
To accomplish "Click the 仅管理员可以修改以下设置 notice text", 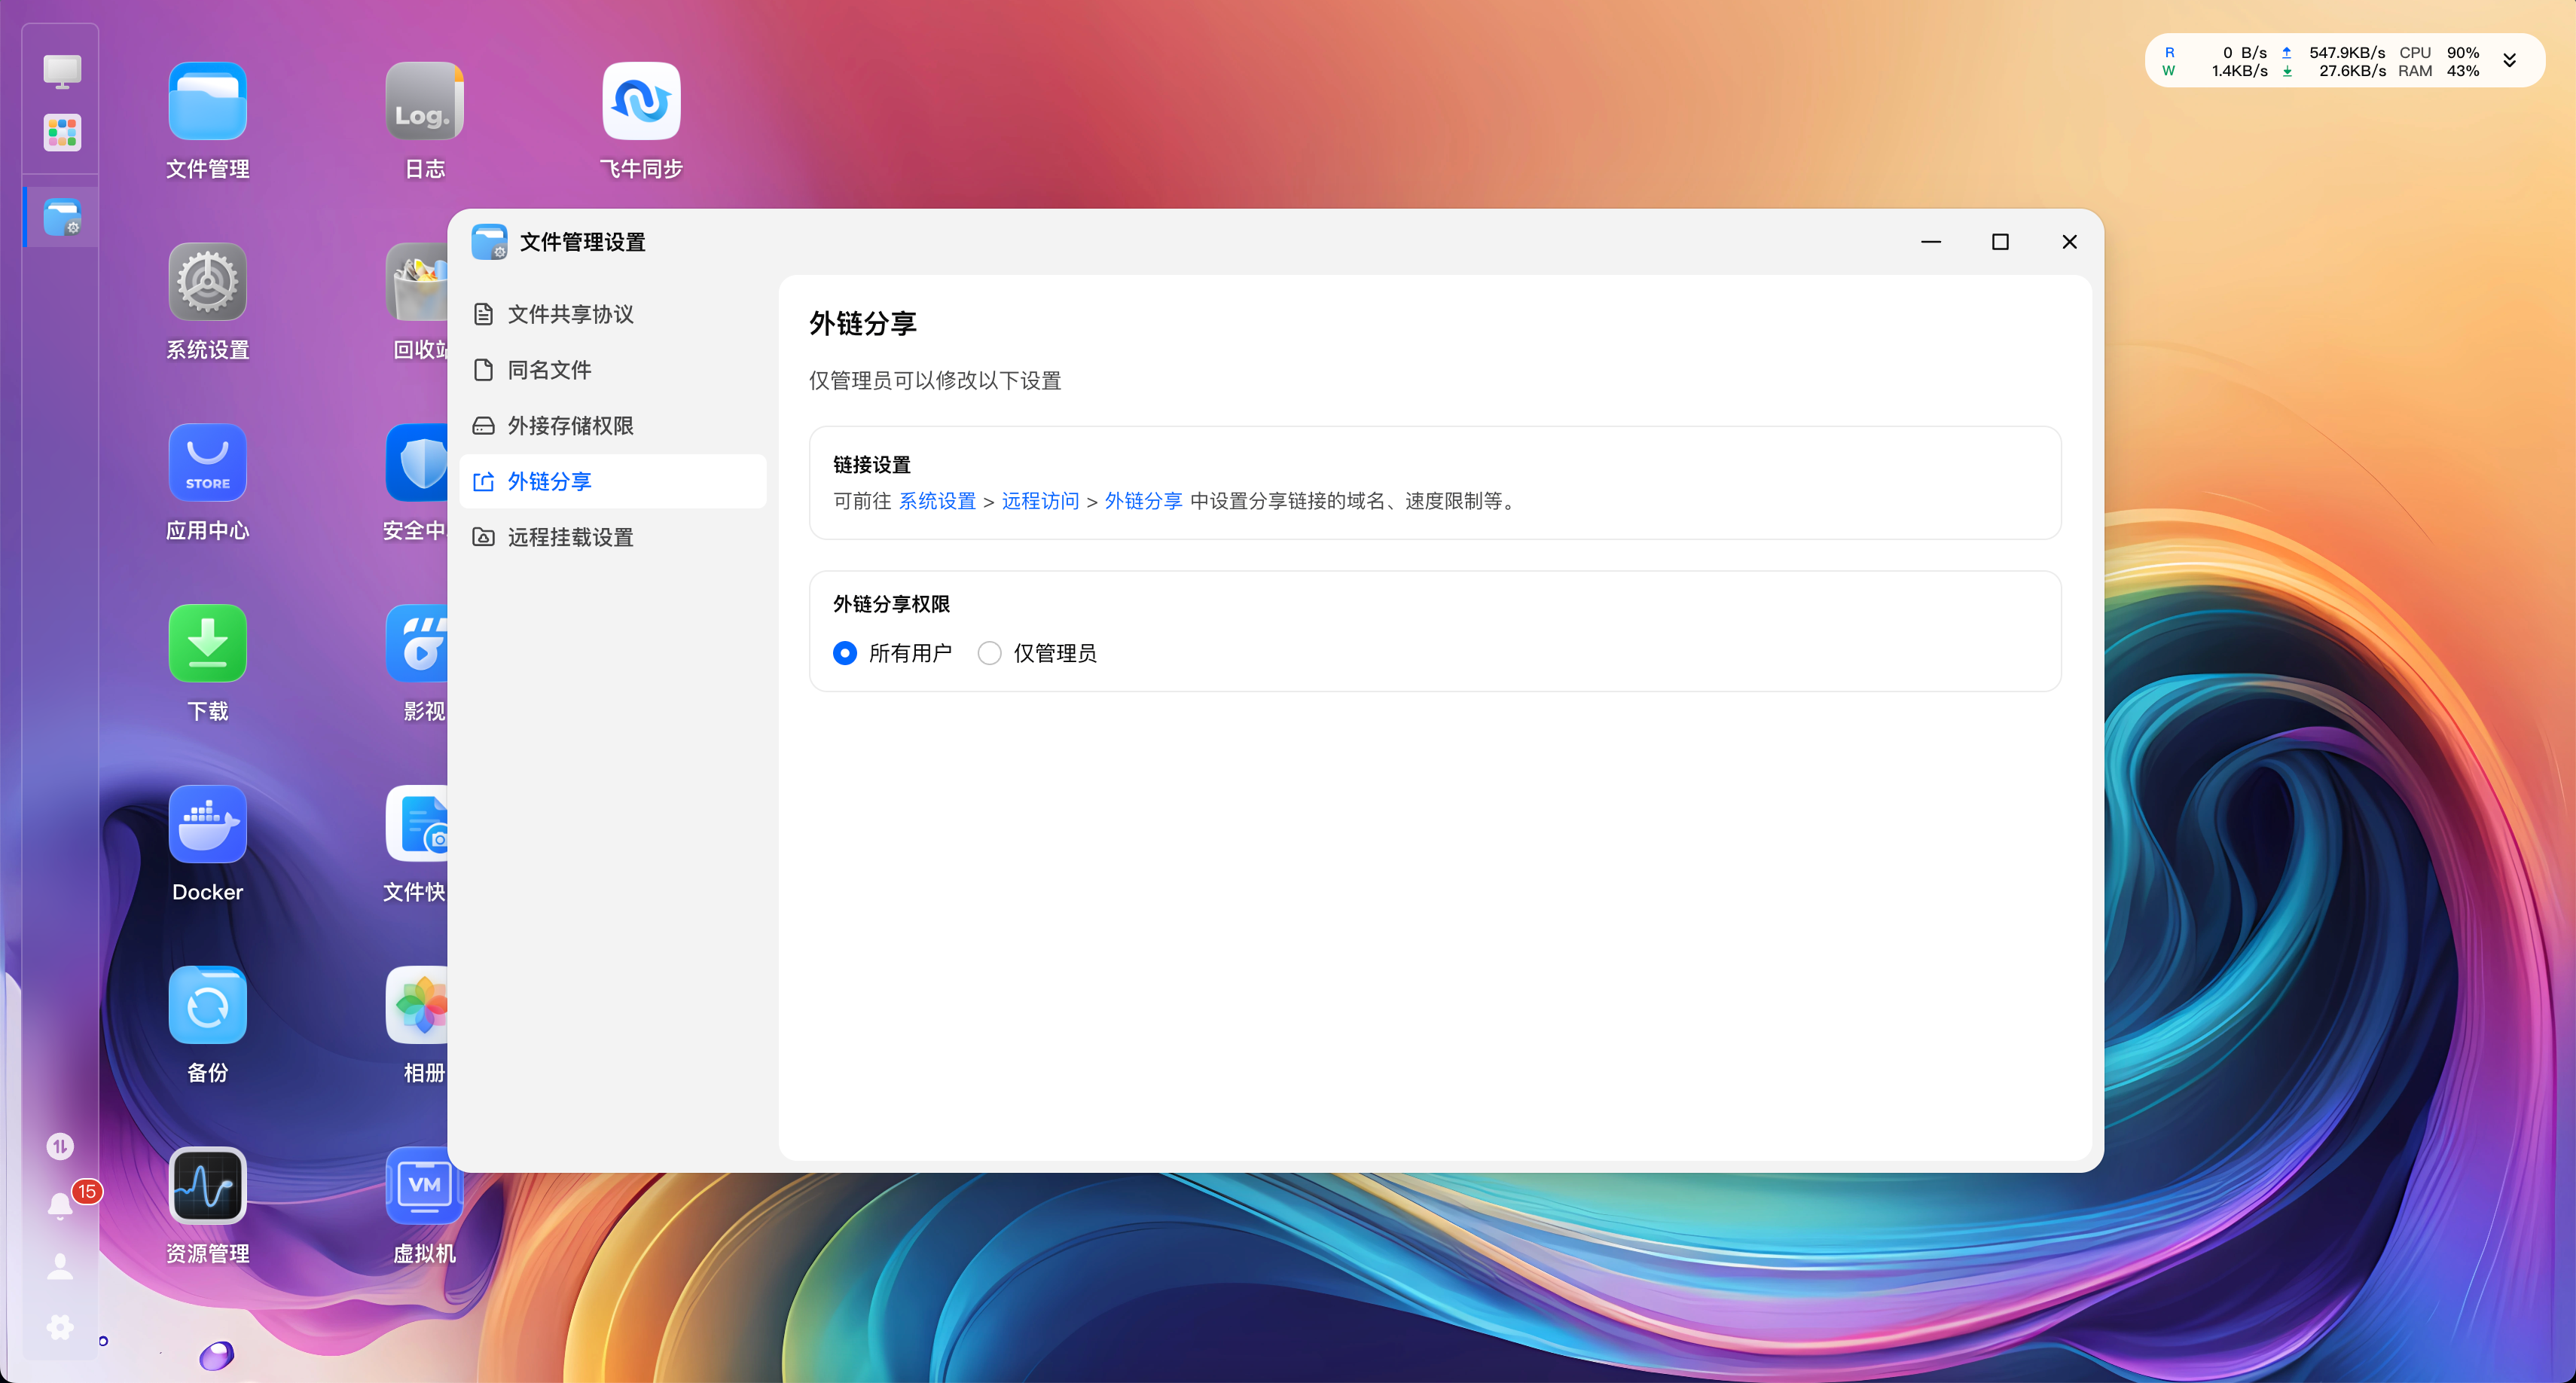I will [935, 381].
